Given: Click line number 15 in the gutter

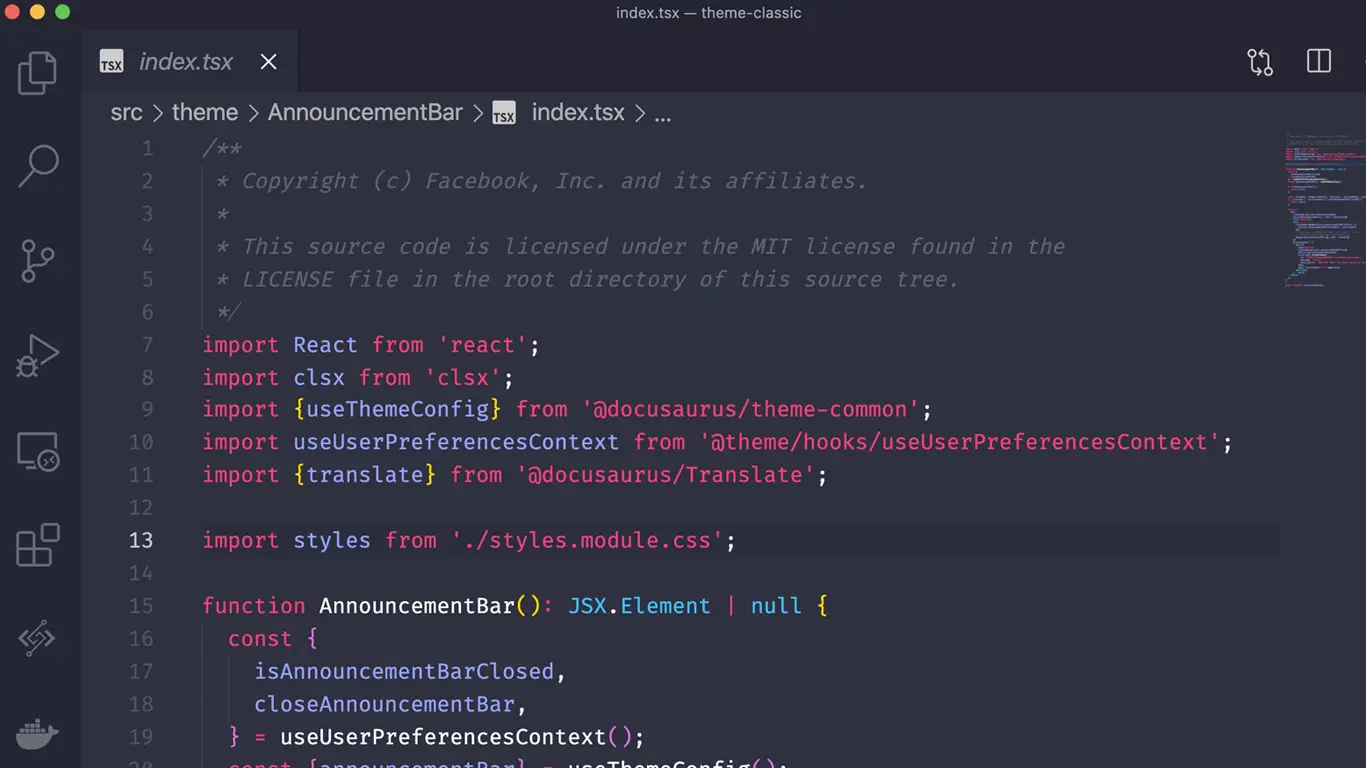Looking at the screenshot, I should click(x=141, y=606).
